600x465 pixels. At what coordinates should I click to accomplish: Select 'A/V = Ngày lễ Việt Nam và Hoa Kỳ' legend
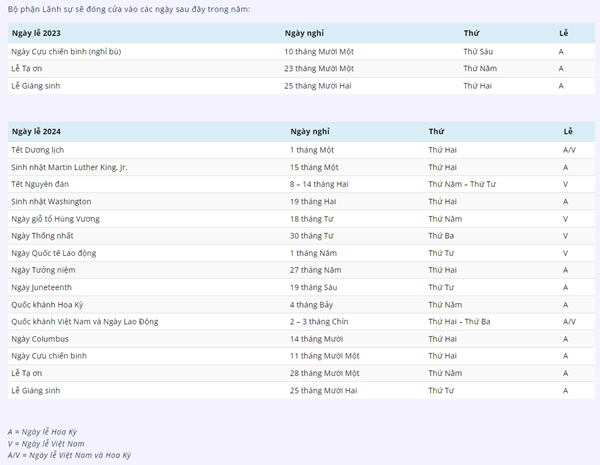coord(69,455)
